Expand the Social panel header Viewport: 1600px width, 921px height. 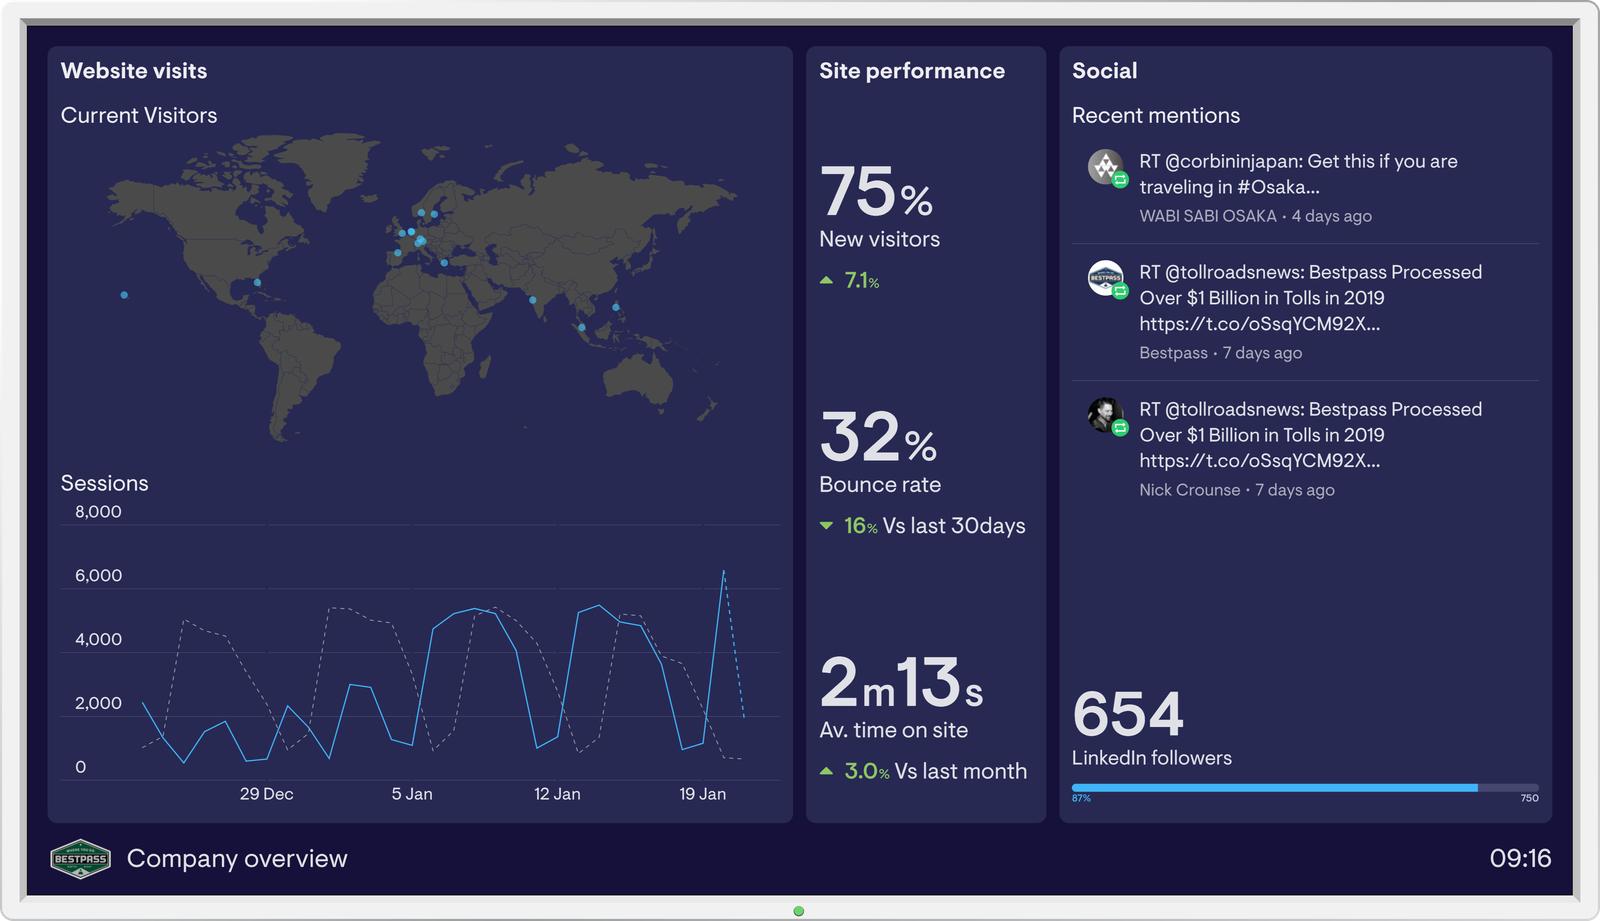pyautogui.click(x=1104, y=70)
